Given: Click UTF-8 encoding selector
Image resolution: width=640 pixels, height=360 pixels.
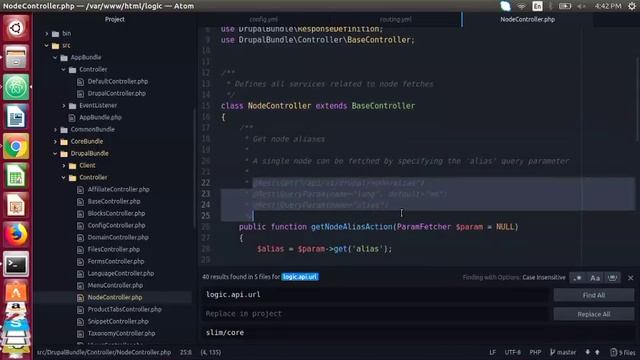Looking at the screenshot, I should coord(513,352).
